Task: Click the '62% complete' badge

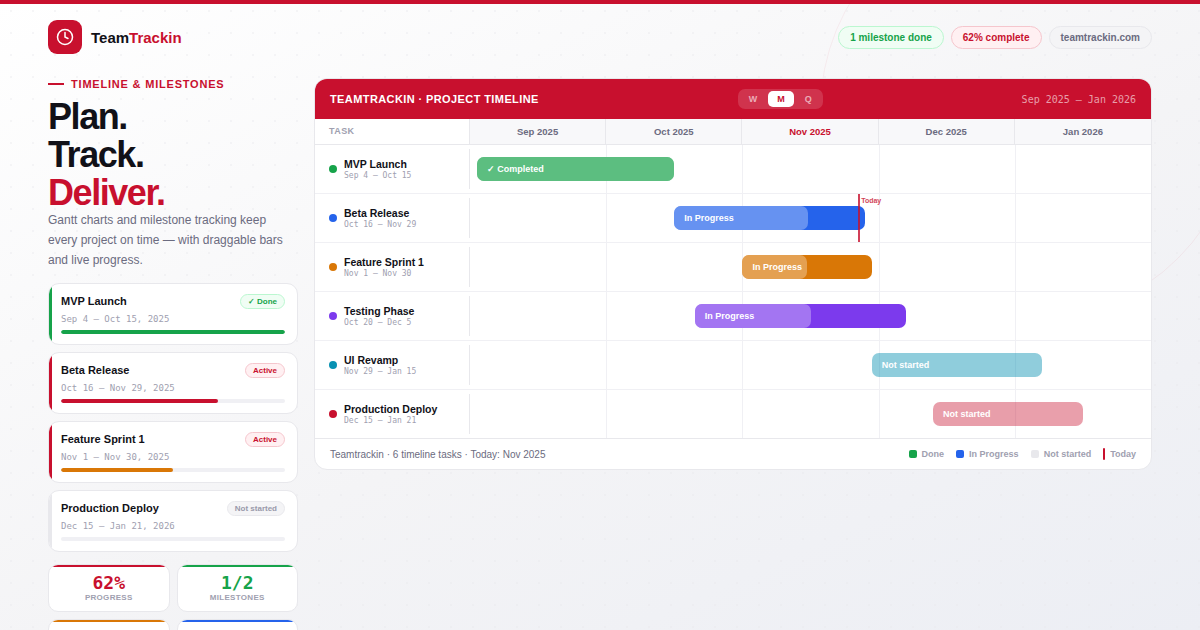Action: [996, 38]
